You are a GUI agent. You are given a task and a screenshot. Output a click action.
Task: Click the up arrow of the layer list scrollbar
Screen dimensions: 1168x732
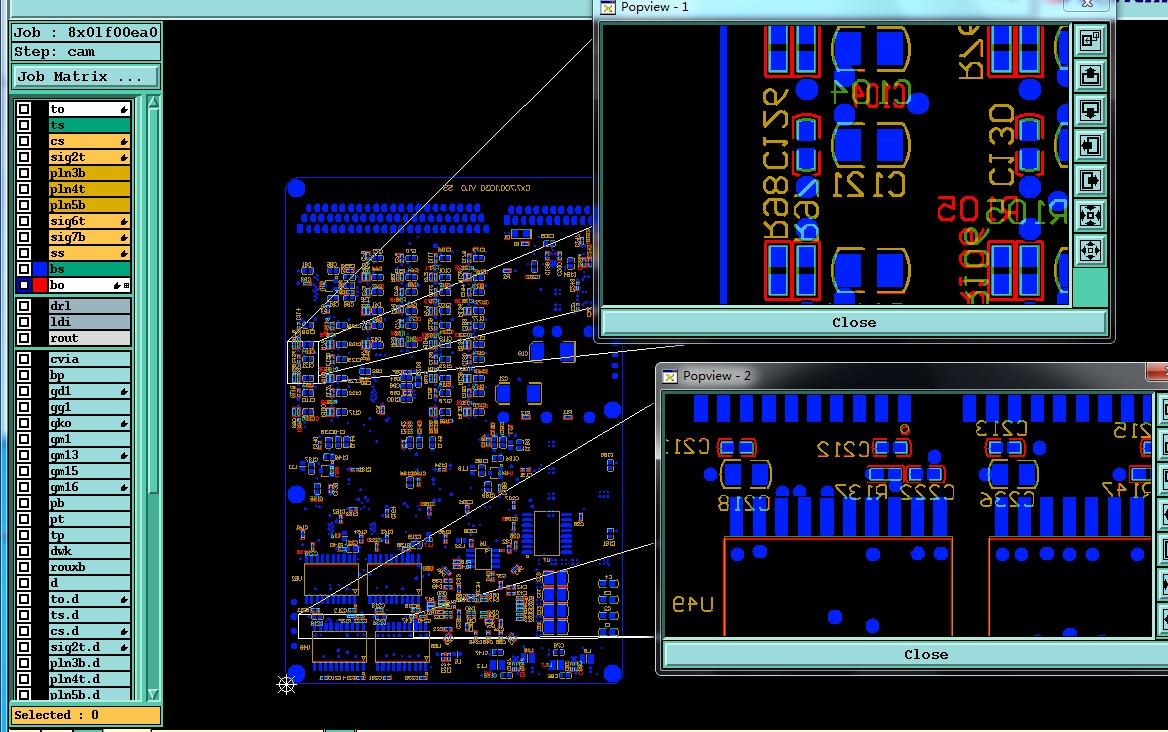coord(153,102)
